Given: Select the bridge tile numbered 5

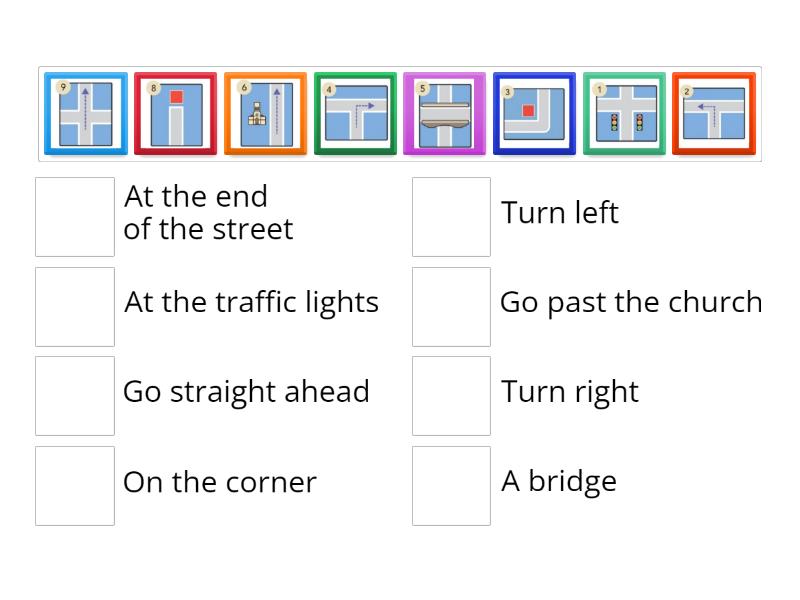Looking at the screenshot, I should point(445,112).
